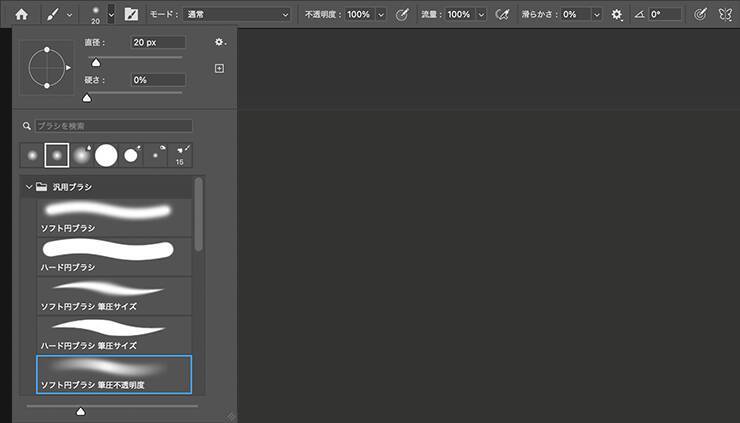Open the brush picker gear menu
The height and width of the screenshot is (423, 740).
[x=220, y=42]
